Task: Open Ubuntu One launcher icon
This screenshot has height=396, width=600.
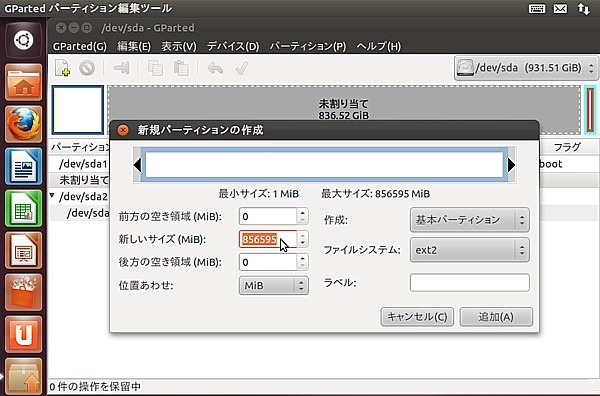Action: click(x=24, y=334)
